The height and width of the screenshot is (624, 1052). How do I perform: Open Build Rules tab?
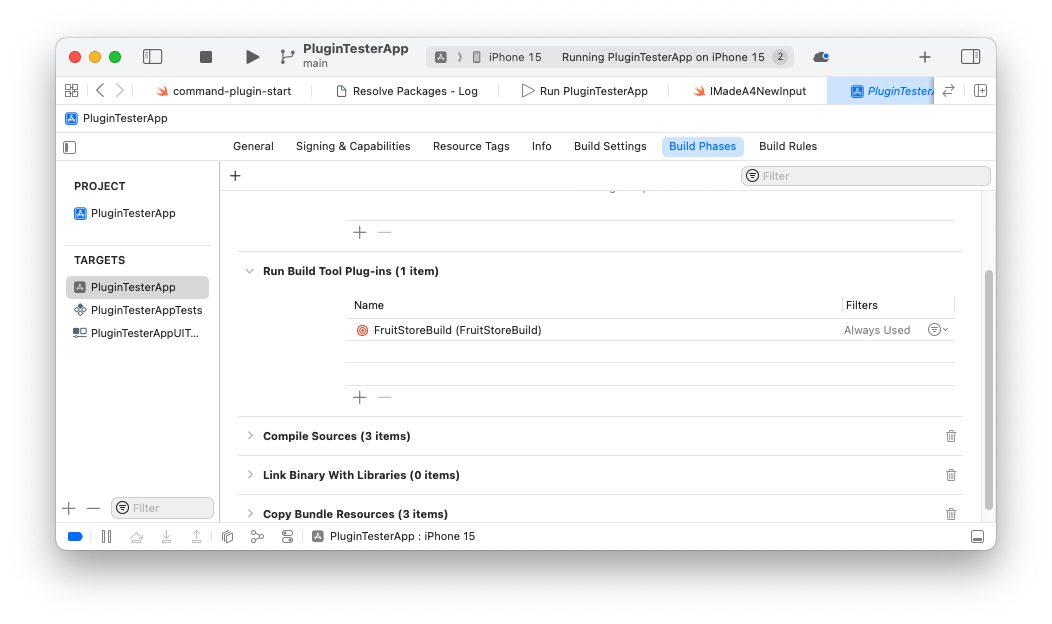788,146
